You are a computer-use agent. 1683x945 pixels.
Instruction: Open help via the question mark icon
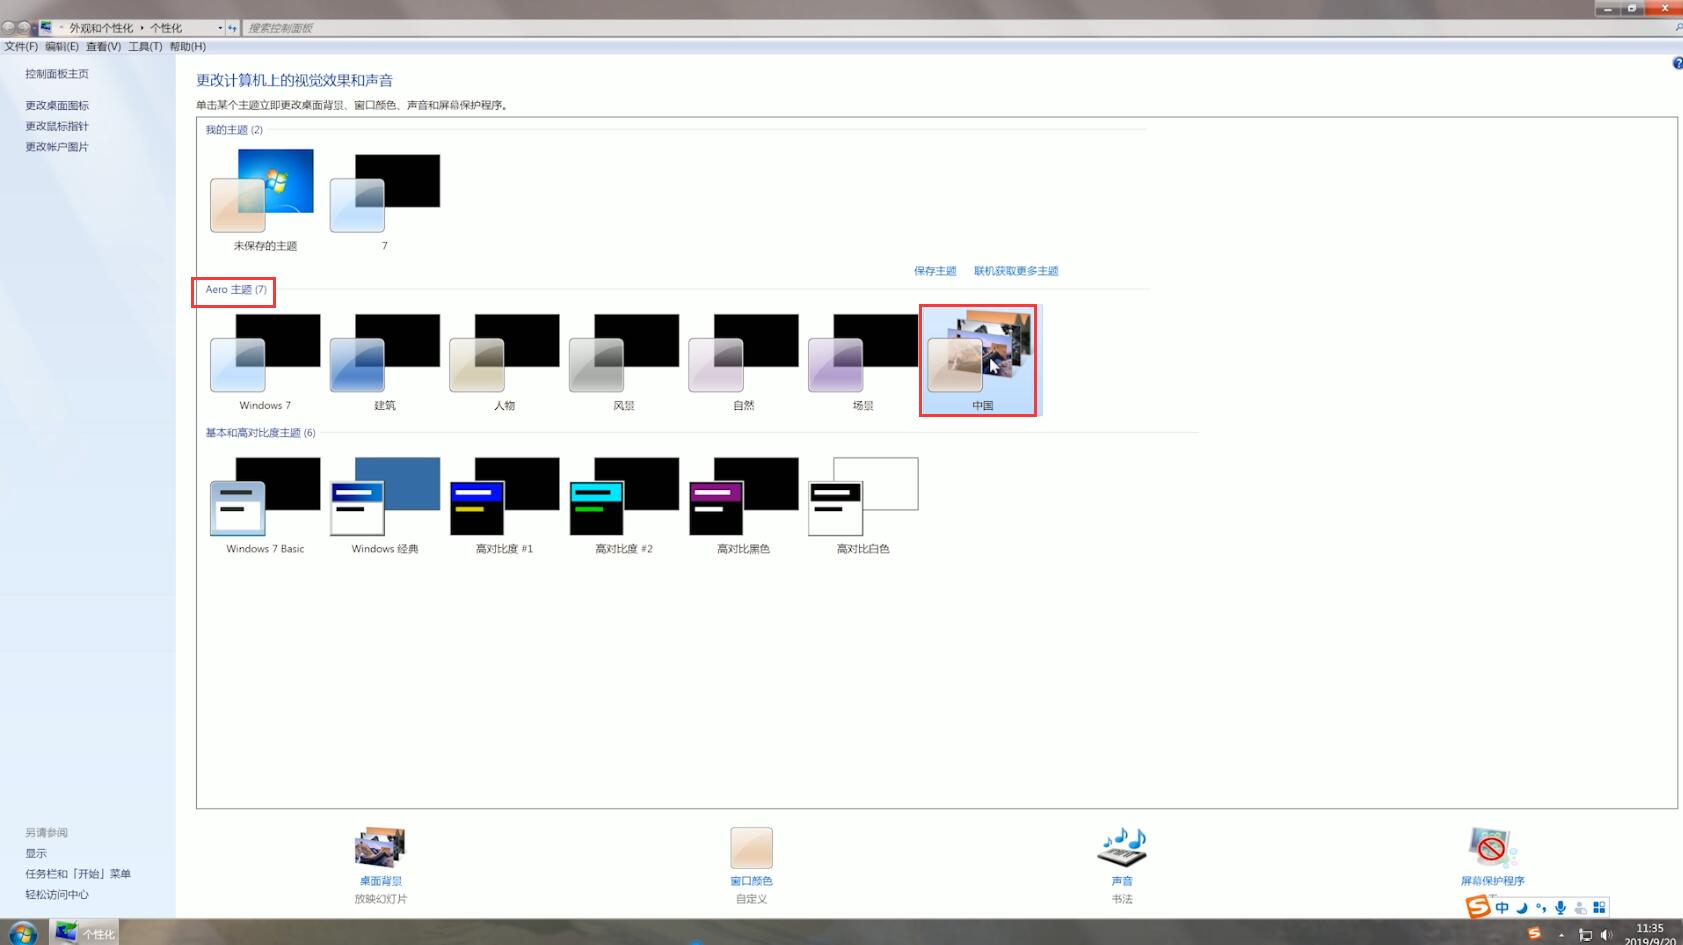pos(1677,63)
